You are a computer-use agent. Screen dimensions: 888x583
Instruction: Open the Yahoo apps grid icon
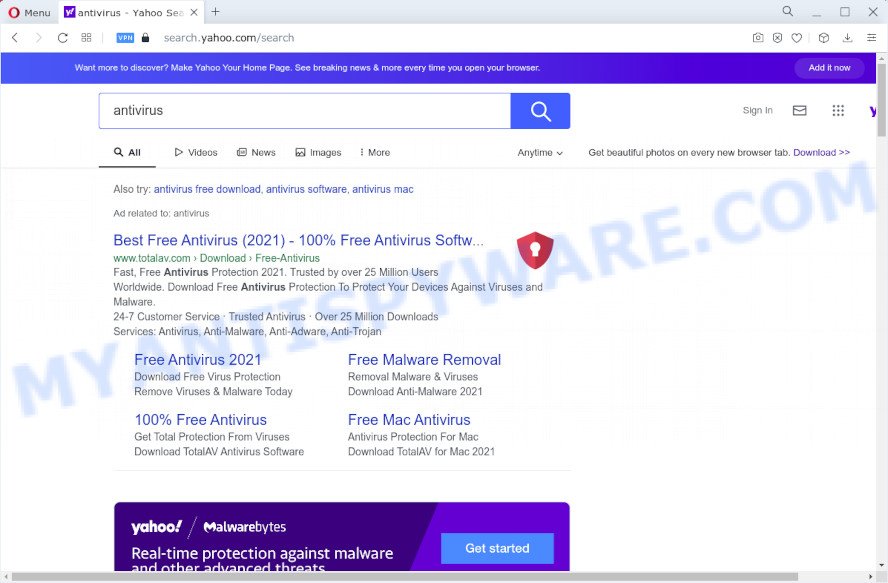click(838, 110)
